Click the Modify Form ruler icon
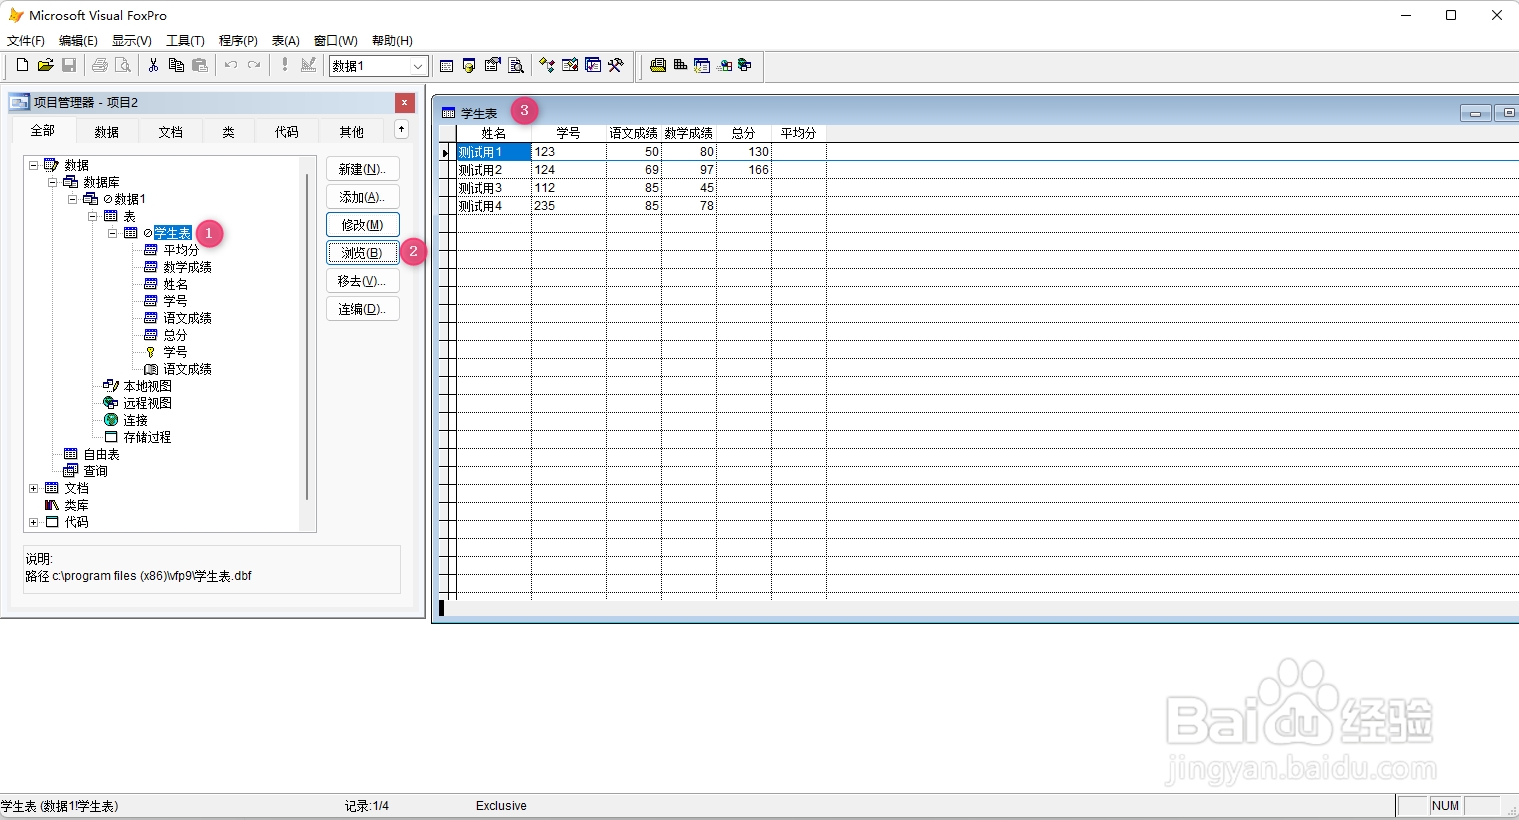Image resolution: width=1519 pixels, height=820 pixels. (x=308, y=65)
